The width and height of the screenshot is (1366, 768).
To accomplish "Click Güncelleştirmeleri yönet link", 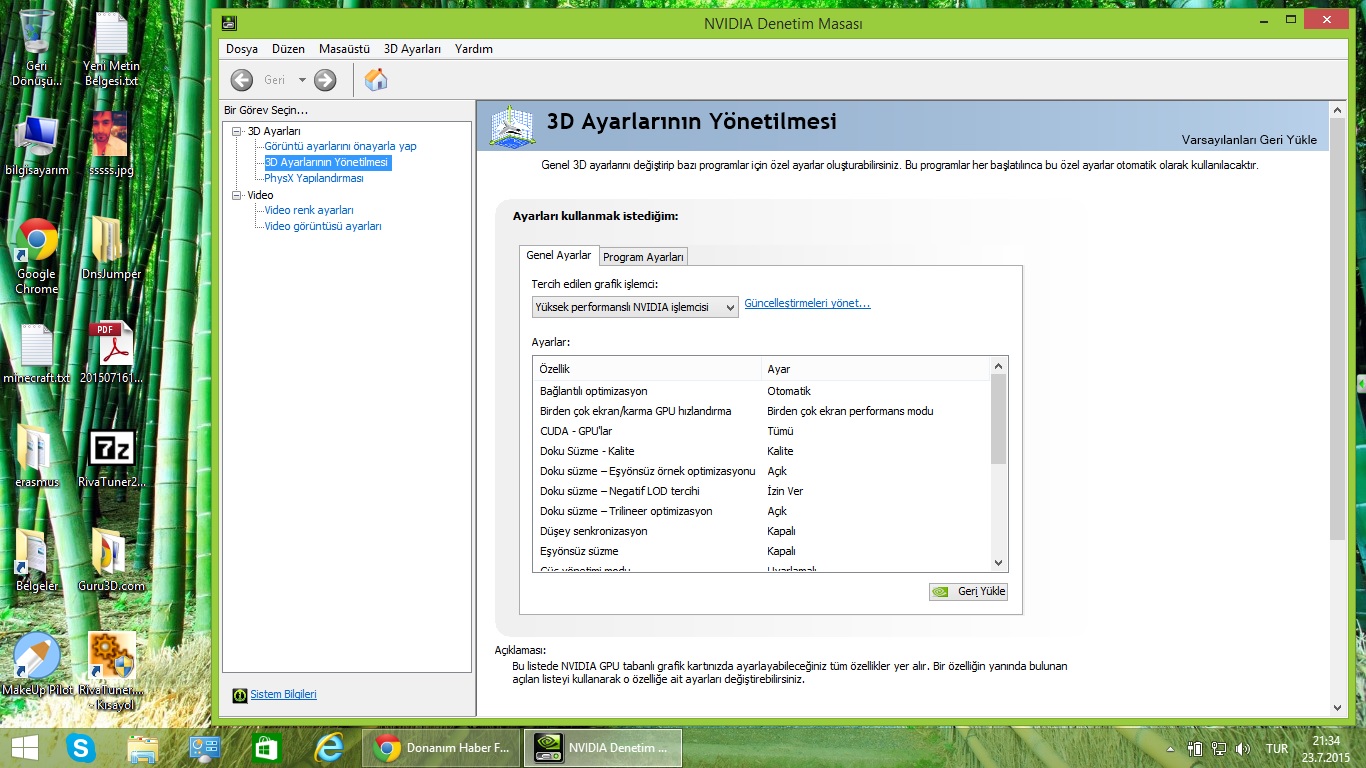I will [x=807, y=304].
